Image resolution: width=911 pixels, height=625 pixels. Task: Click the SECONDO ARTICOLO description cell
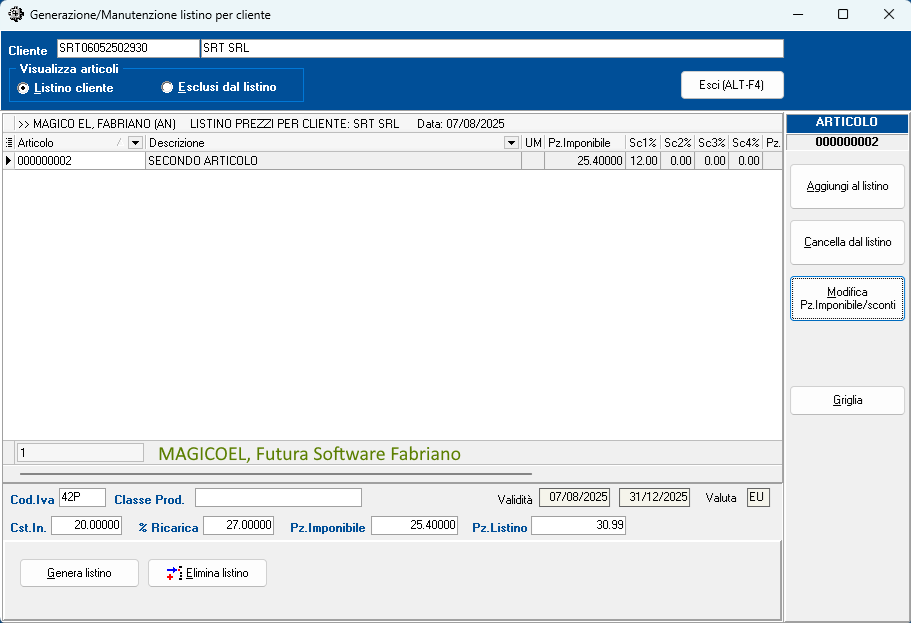pyautogui.click(x=333, y=161)
